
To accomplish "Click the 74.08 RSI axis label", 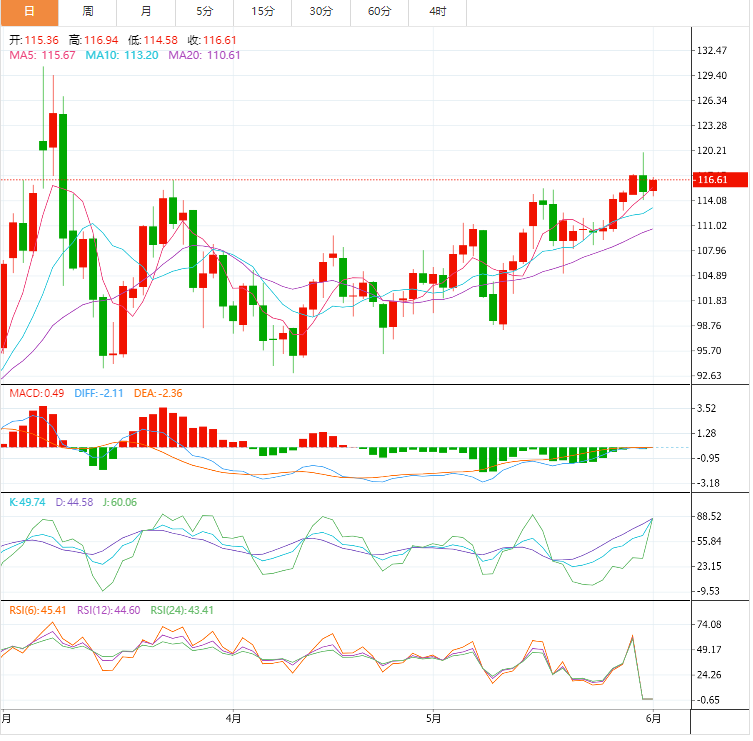I will [x=709, y=624].
